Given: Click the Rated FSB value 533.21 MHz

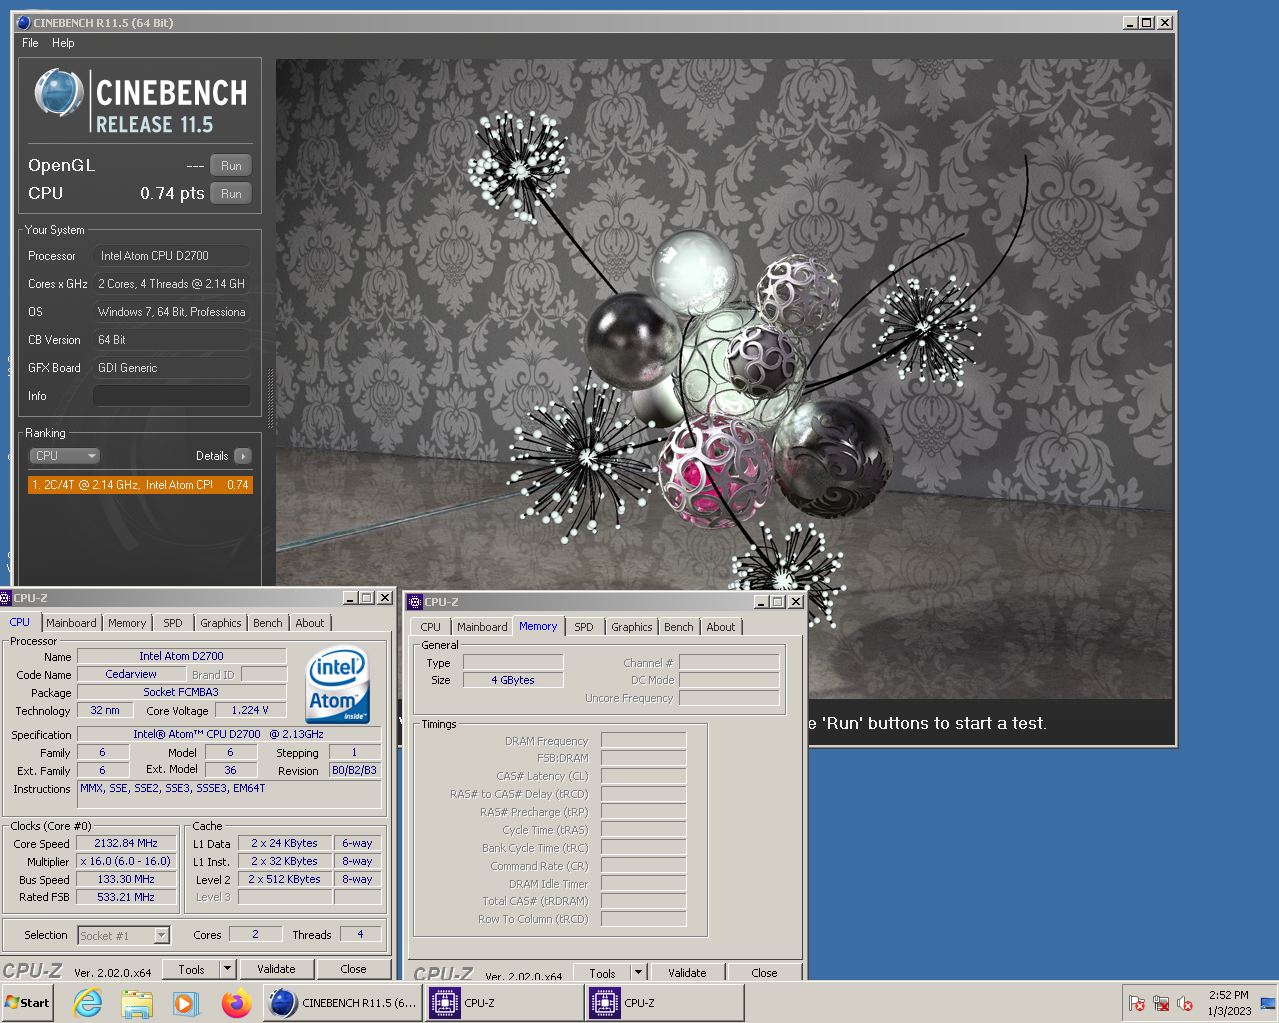Looking at the screenshot, I should click(126, 897).
